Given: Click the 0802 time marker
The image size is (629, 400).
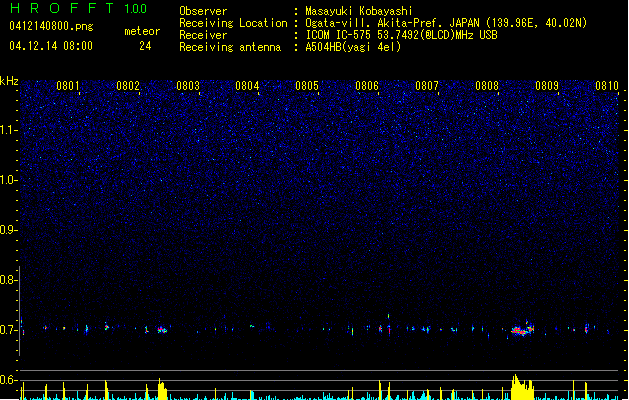Looking at the screenshot, I should point(128,86).
